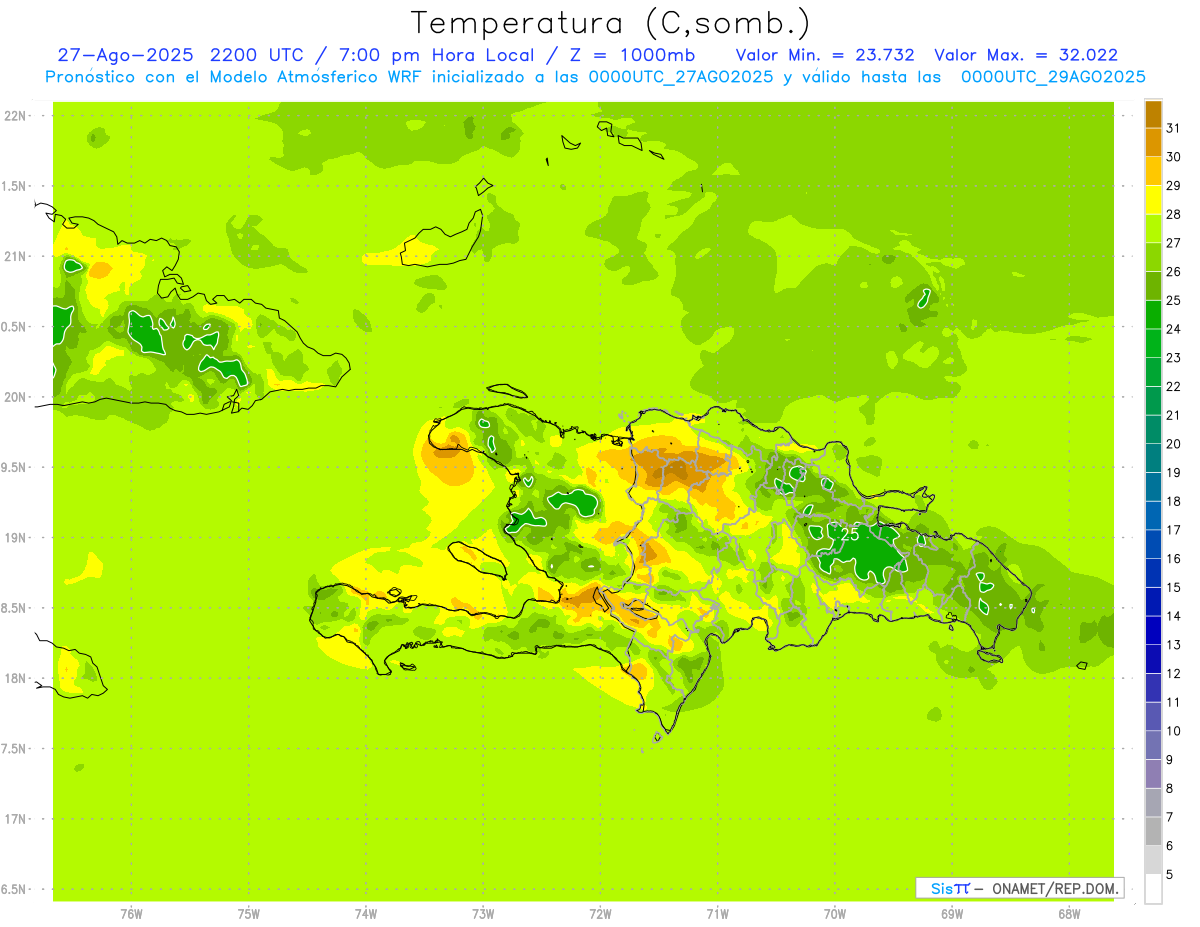1200x927 pixels.
Task: Click the date text '27-Ago-2025 2200 UTC'
Action: click(175, 55)
